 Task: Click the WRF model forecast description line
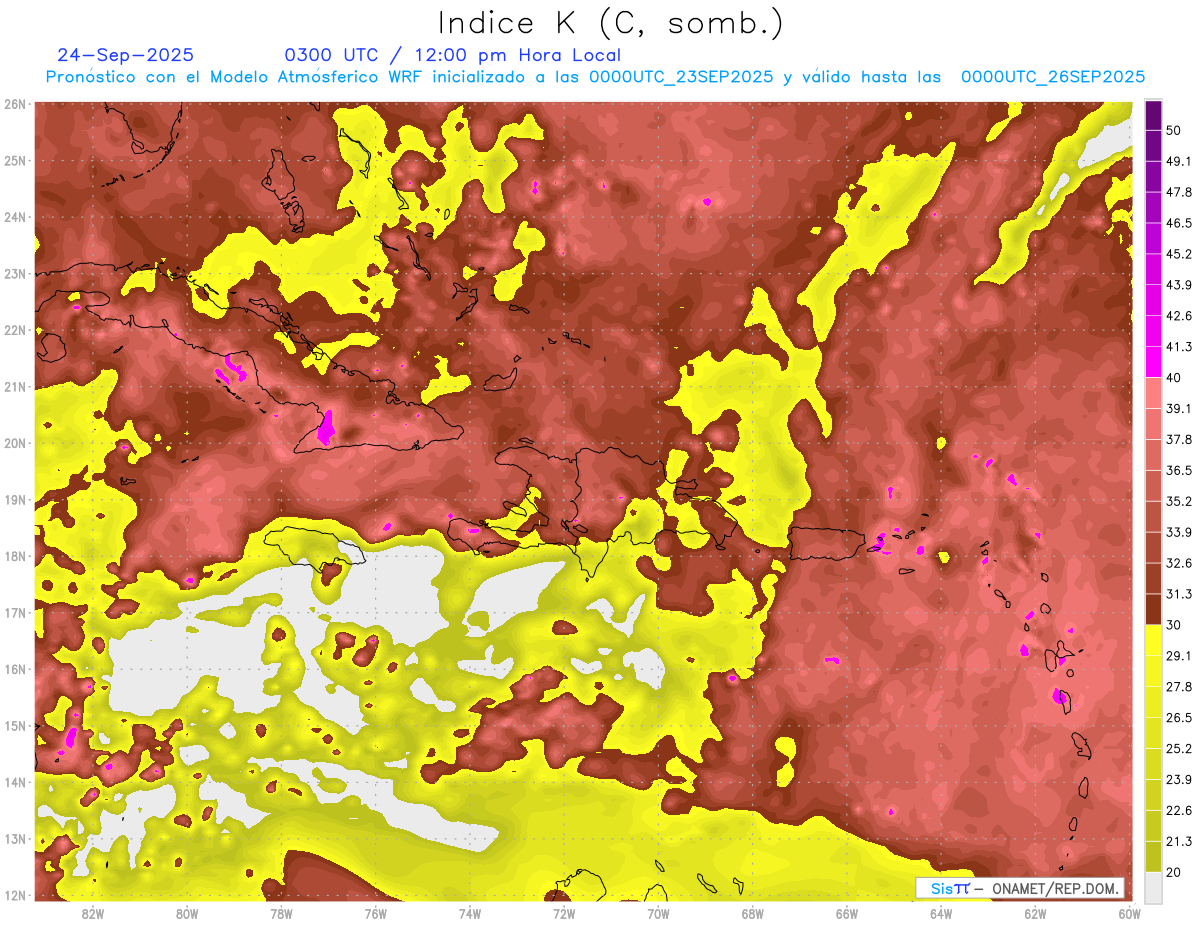[595, 77]
